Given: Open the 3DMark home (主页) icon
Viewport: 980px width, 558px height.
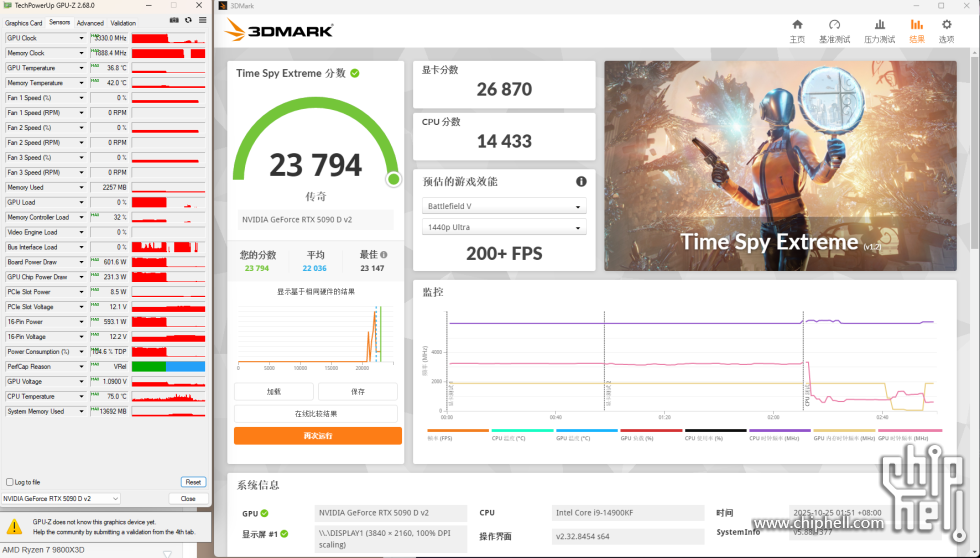Looking at the screenshot, I should (797, 30).
